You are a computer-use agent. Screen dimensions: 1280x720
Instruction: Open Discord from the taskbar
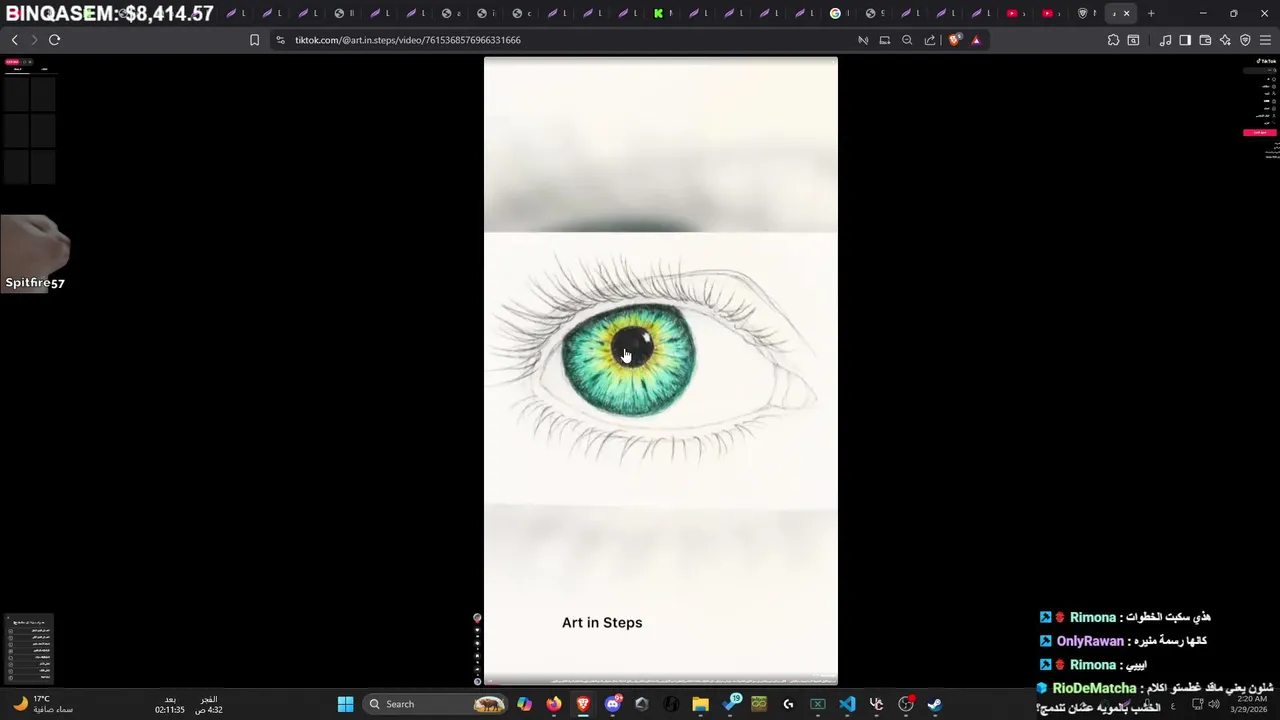point(613,704)
